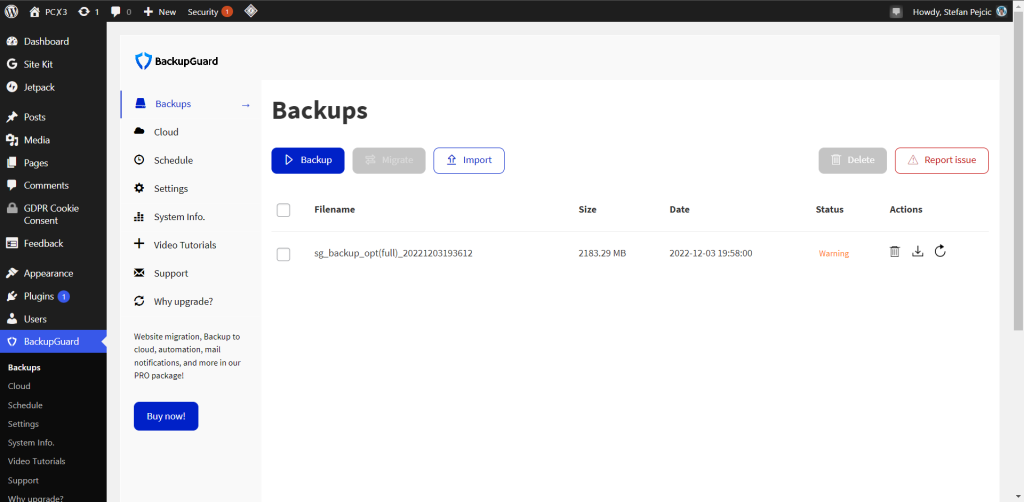Open the notifications icon near Howdy

[897, 11]
